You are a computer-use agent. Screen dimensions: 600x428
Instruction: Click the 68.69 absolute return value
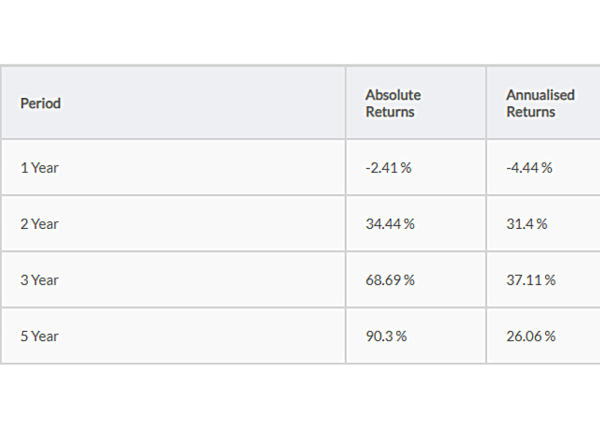(x=384, y=280)
